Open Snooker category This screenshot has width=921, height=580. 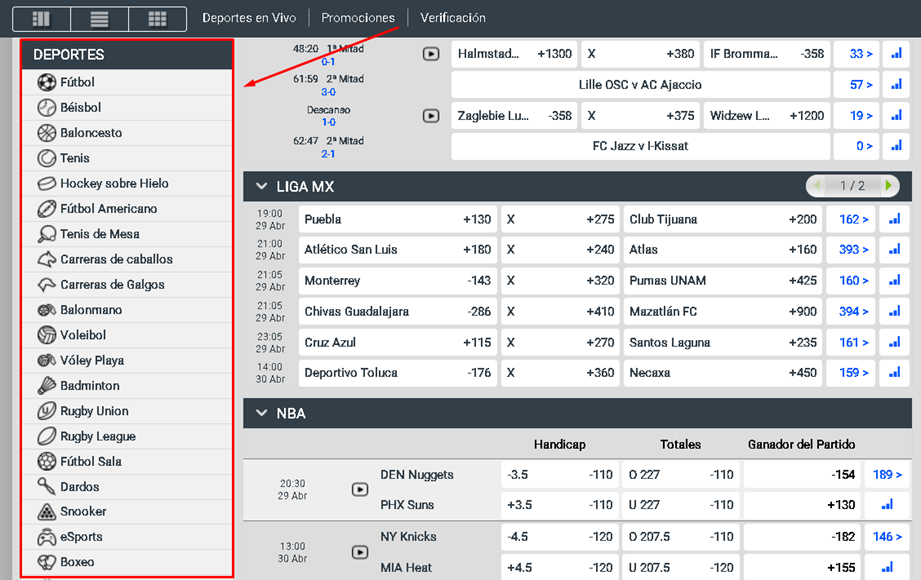[127, 511]
